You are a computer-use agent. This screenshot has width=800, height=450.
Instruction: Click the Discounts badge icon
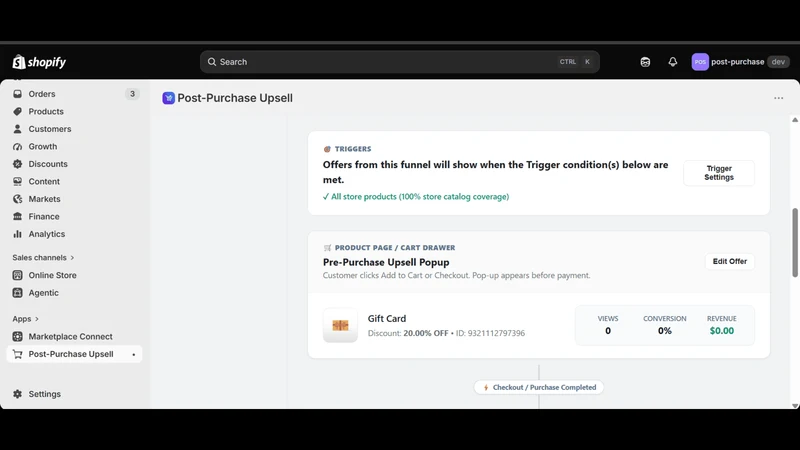point(17,164)
